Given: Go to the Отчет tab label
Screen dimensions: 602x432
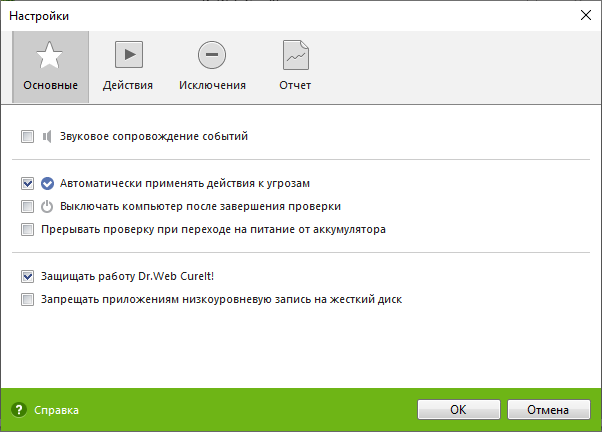Looking at the screenshot, I should coord(295,85).
